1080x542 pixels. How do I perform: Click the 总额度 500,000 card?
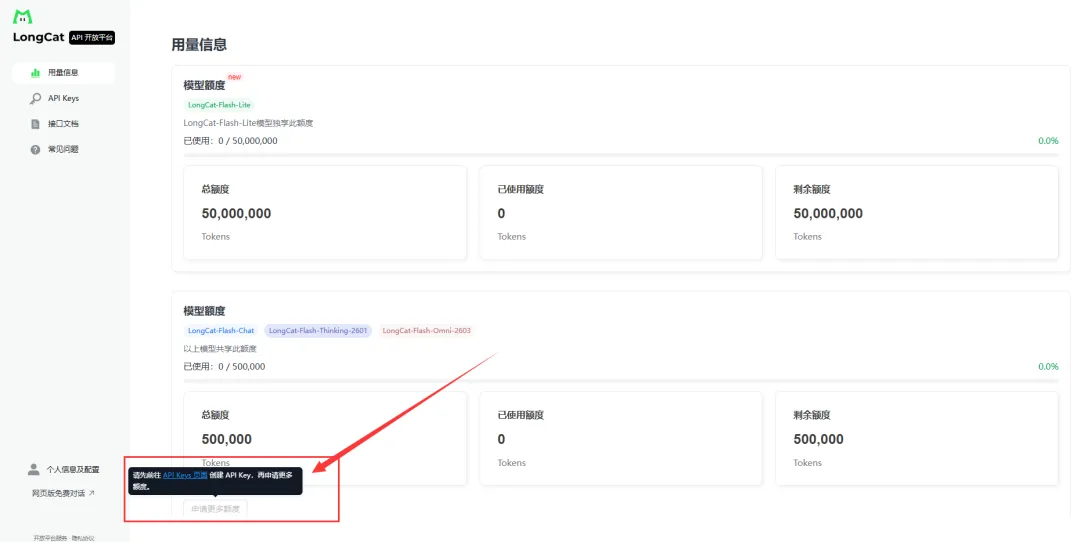[325, 438]
